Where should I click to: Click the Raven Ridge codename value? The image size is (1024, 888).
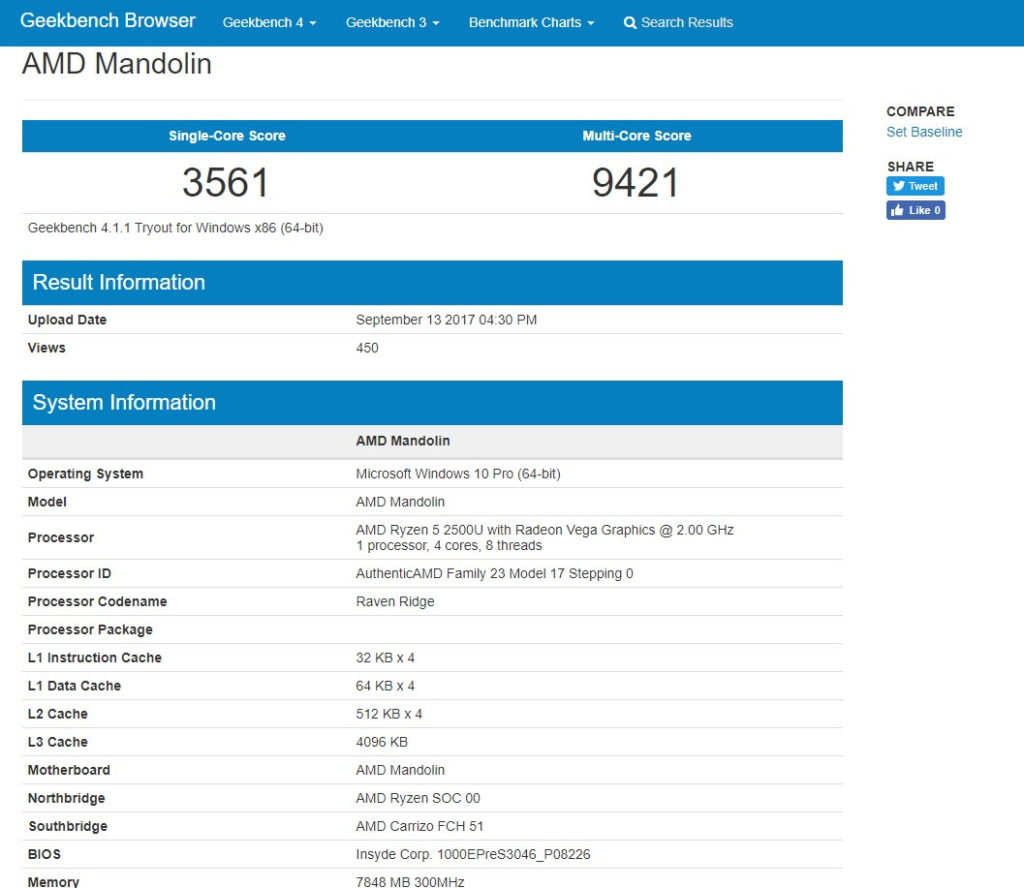tap(395, 602)
